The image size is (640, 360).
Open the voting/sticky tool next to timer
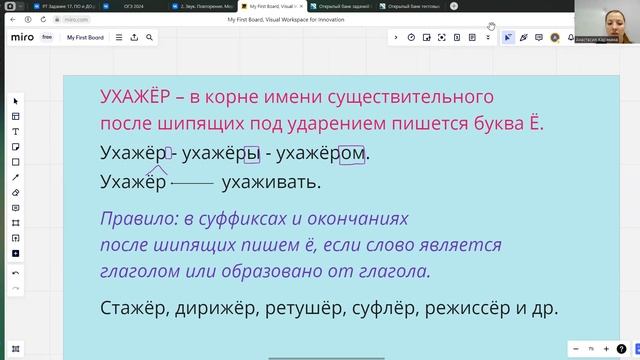[427, 38]
